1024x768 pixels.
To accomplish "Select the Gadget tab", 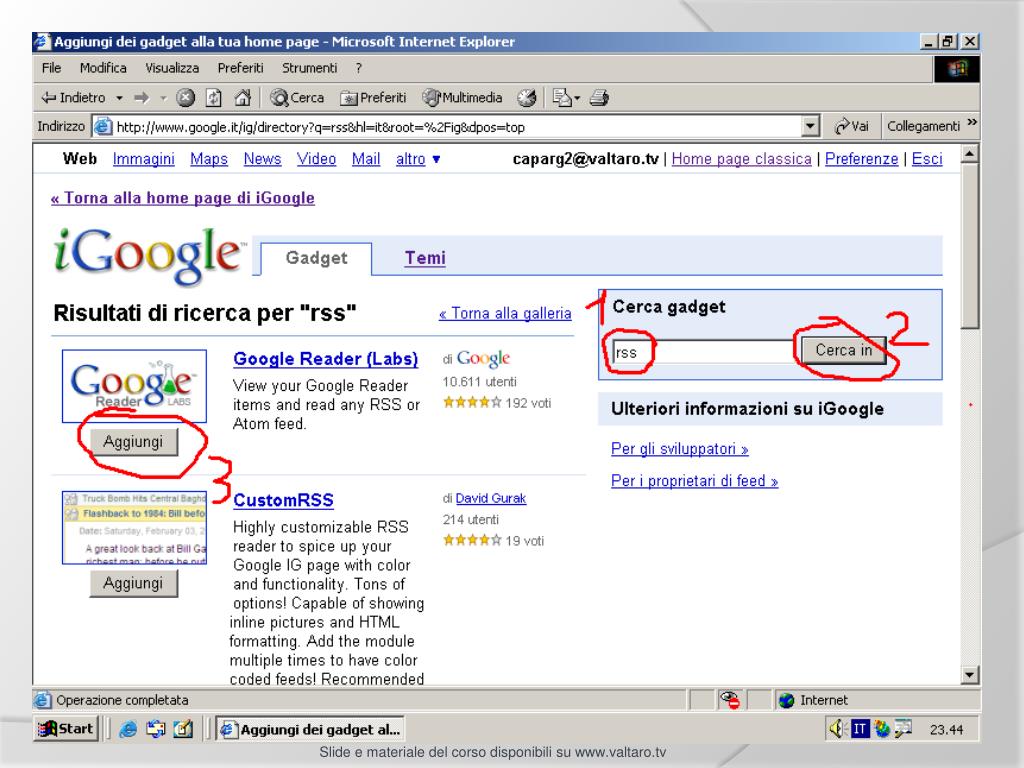I will click(316, 258).
